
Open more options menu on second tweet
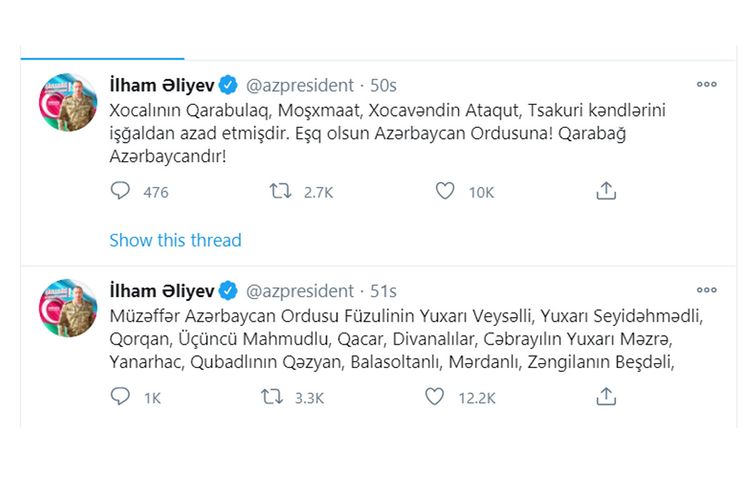click(x=707, y=291)
